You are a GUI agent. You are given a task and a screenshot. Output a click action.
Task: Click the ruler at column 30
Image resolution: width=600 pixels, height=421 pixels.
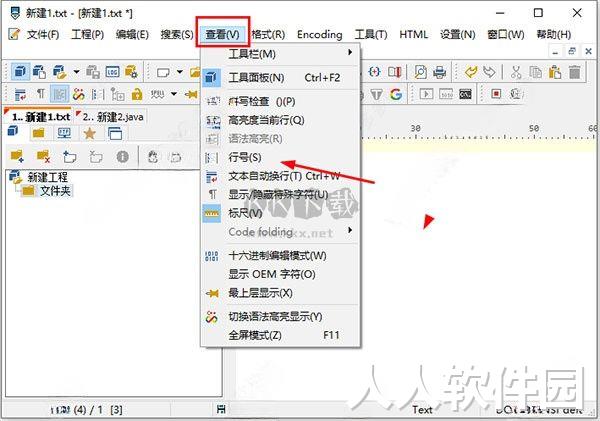point(416,130)
